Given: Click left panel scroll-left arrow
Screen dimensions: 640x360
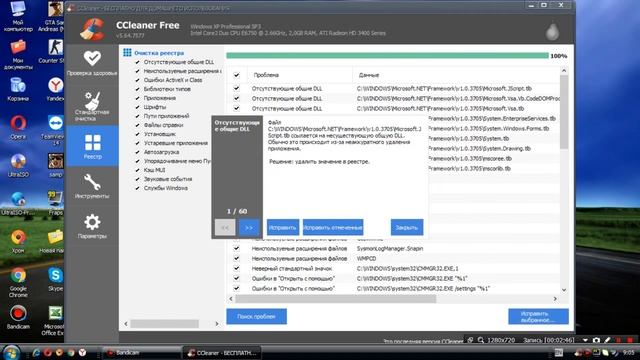Looking at the screenshot, I should pyautogui.click(x=126, y=324).
